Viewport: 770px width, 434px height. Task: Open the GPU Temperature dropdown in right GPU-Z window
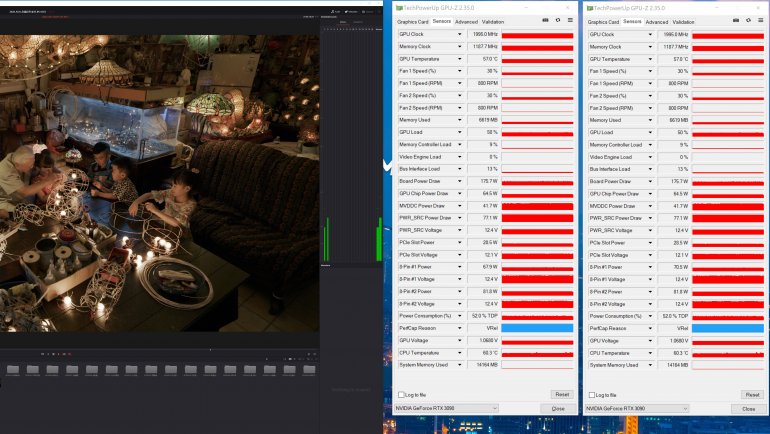point(650,59)
